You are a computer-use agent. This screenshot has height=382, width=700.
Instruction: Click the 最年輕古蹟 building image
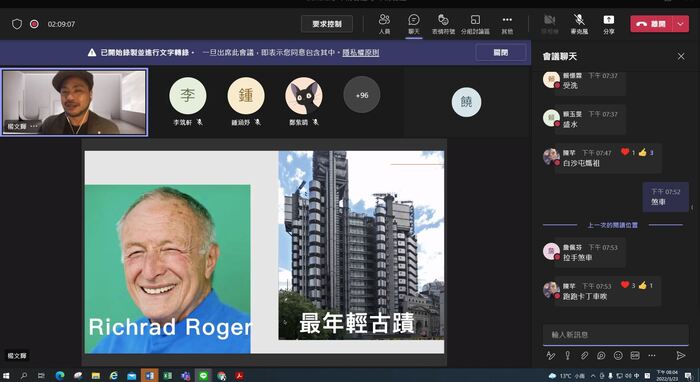[361, 245]
